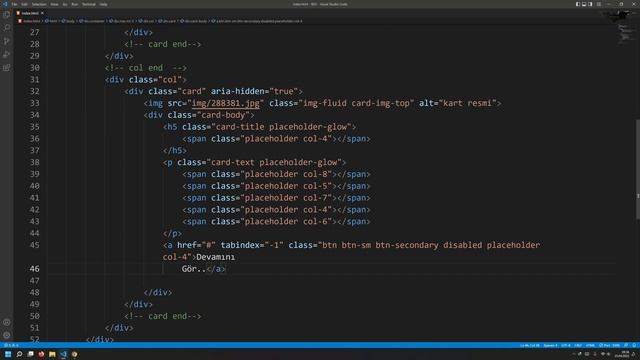This screenshot has height=360, width=640.
Task: Toggle bottom panel layout icon
Action: [x=584, y=4]
